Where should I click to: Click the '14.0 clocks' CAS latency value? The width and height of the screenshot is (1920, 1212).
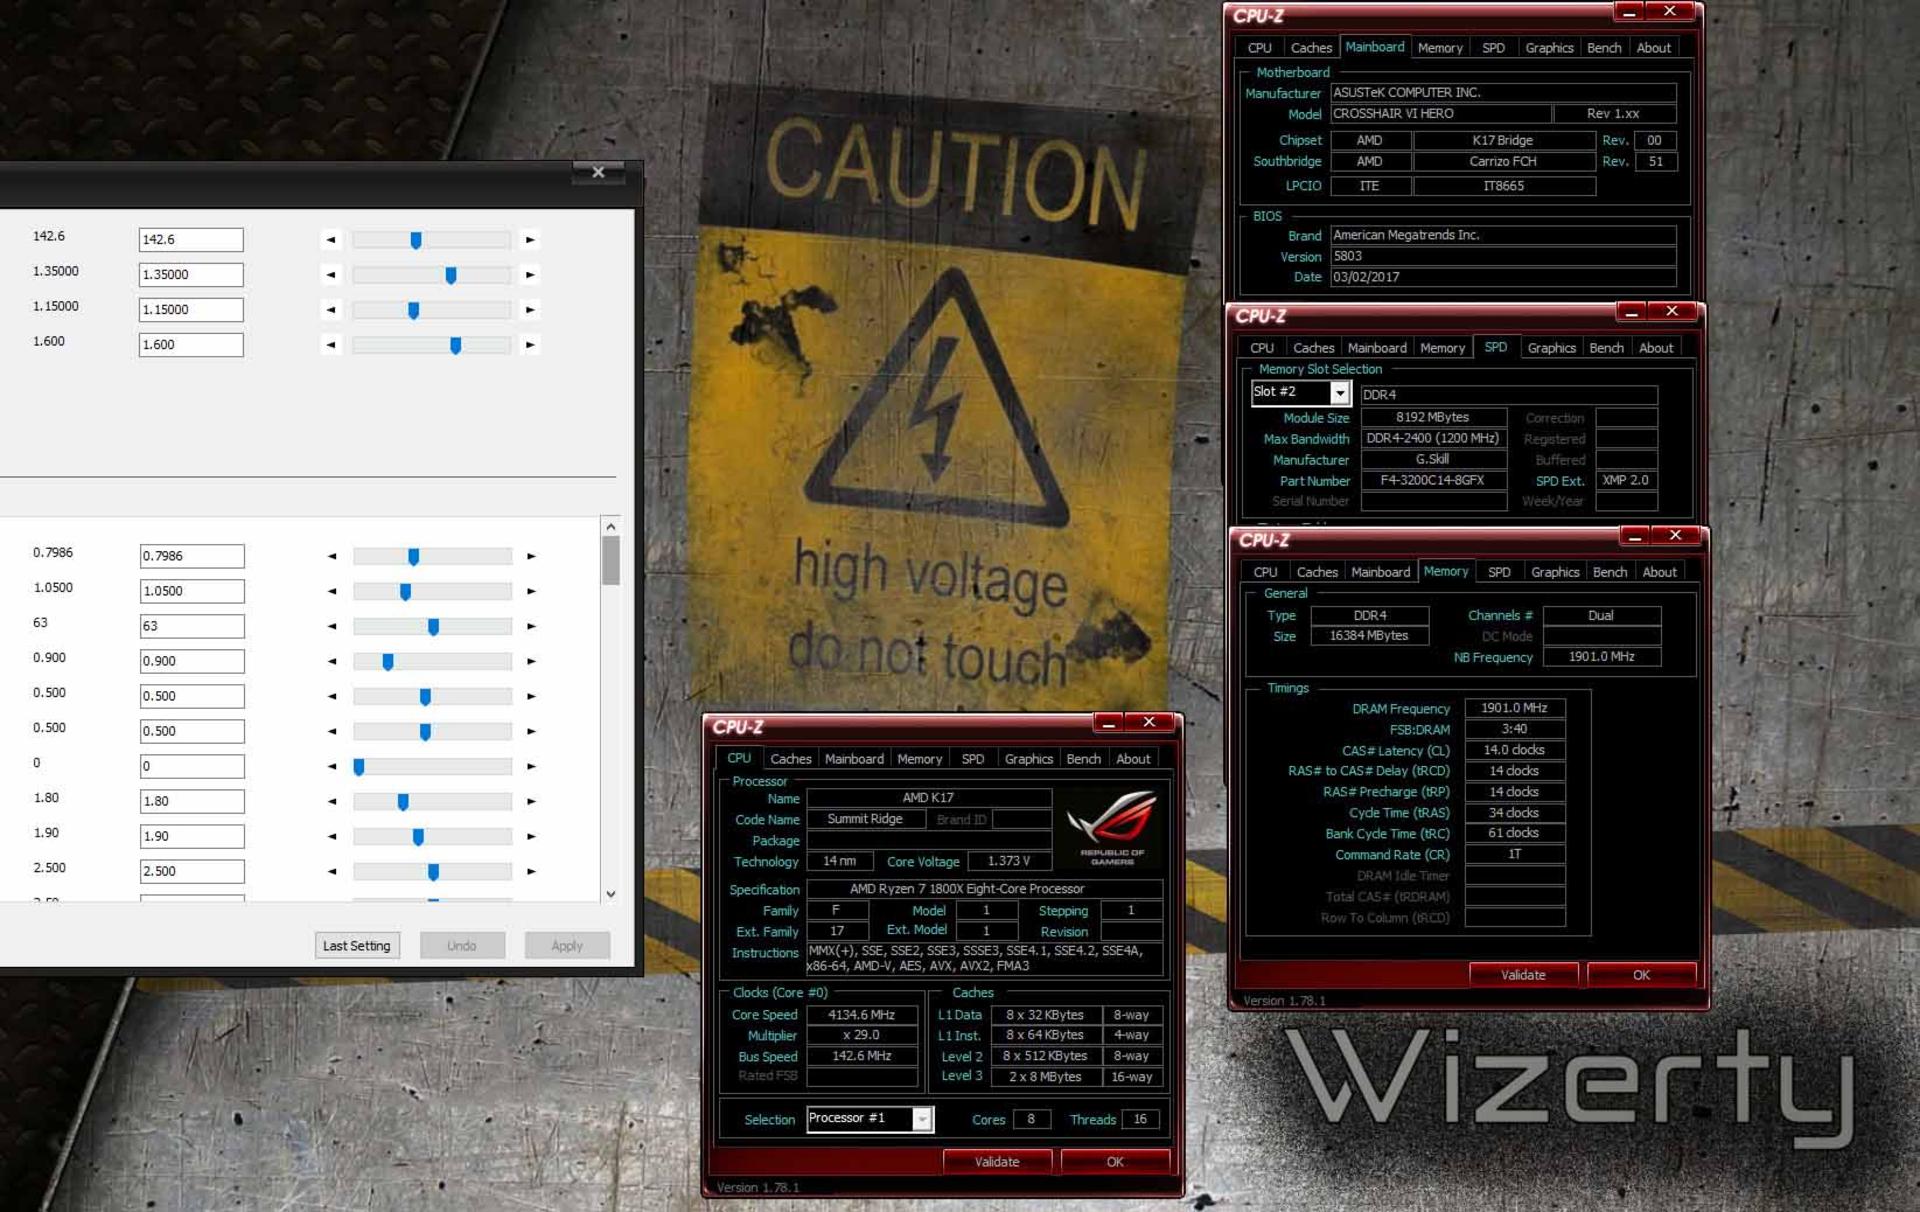coord(1514,750)
